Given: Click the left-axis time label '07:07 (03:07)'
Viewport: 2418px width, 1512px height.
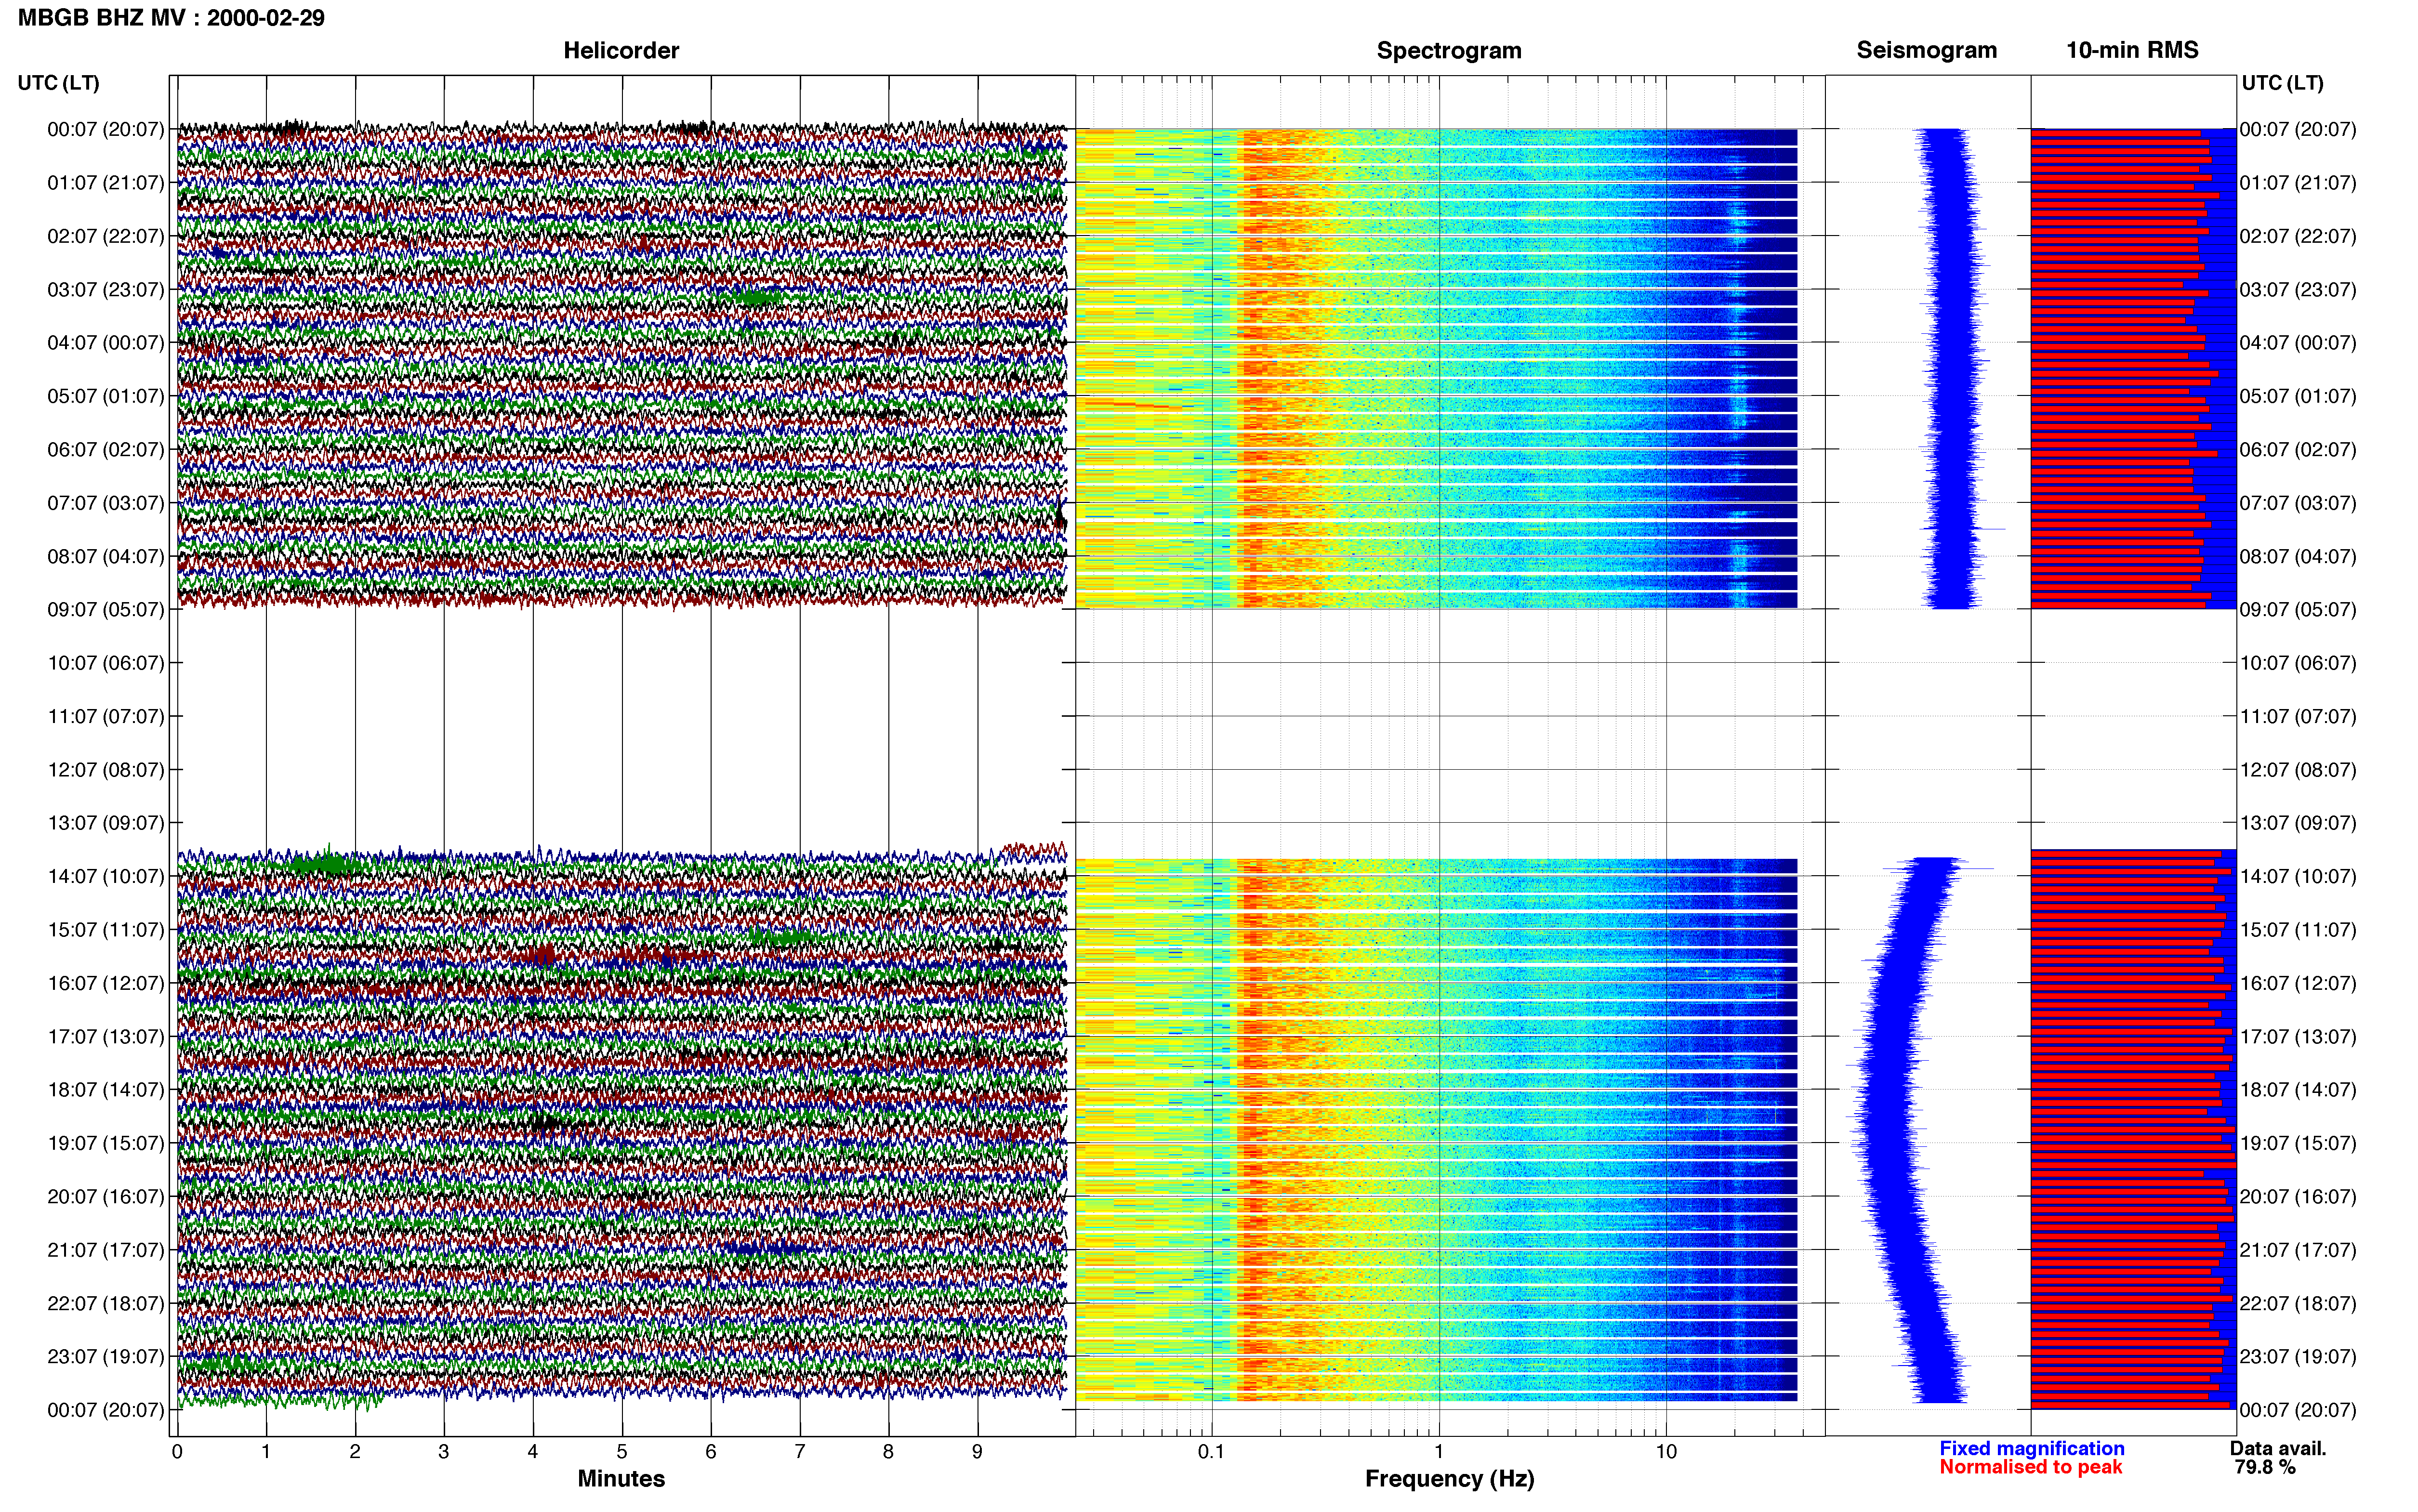Looking at the screenshot, I should click(106, 503).
